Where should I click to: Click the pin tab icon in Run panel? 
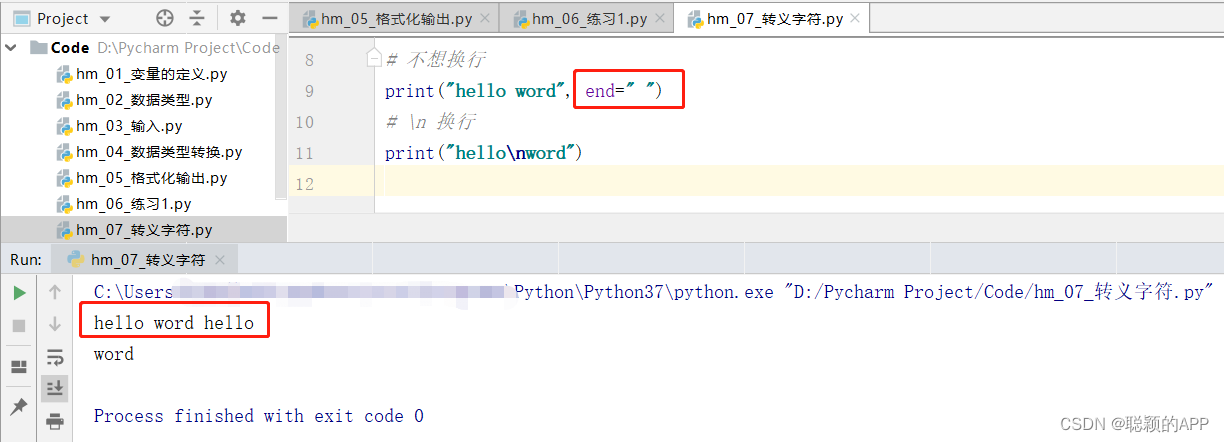(19, 406)
